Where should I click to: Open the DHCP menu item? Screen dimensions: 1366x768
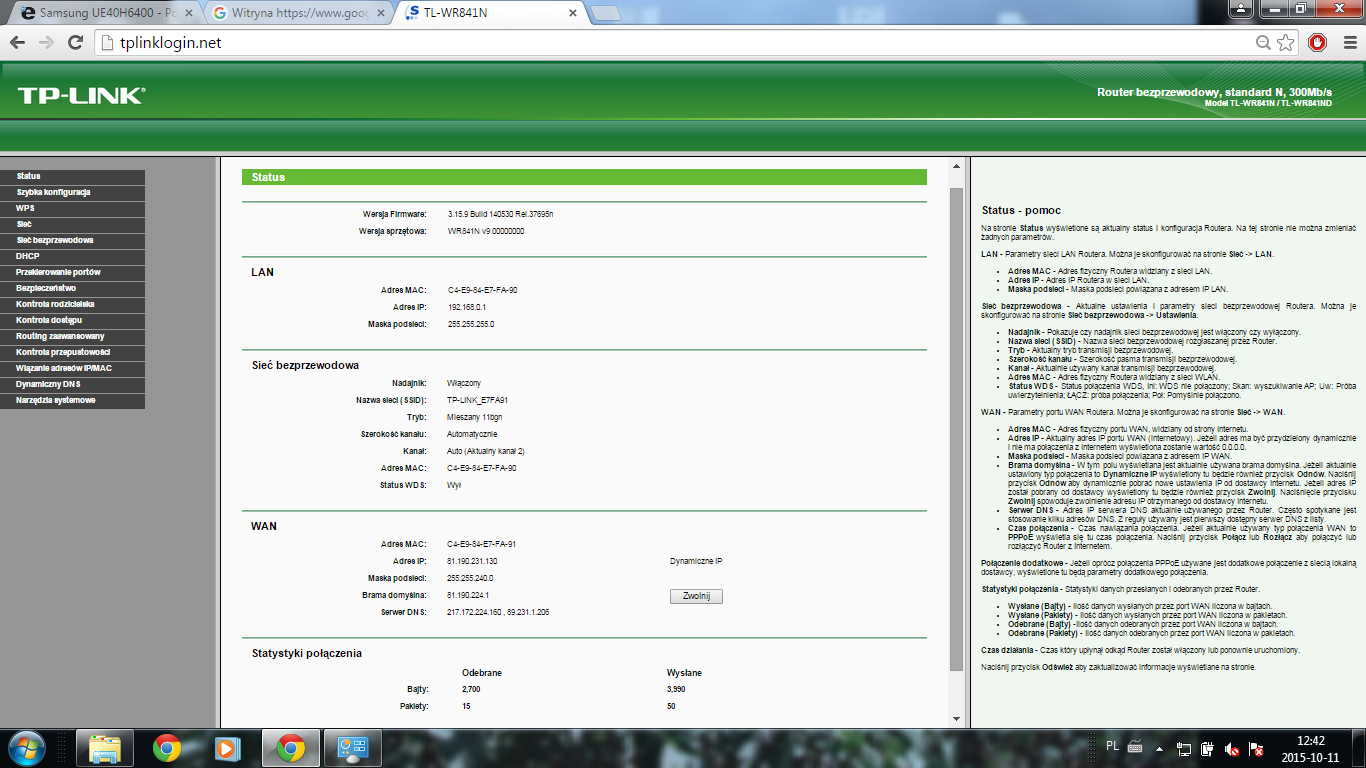pyautogui.click(x=72, y=256)
